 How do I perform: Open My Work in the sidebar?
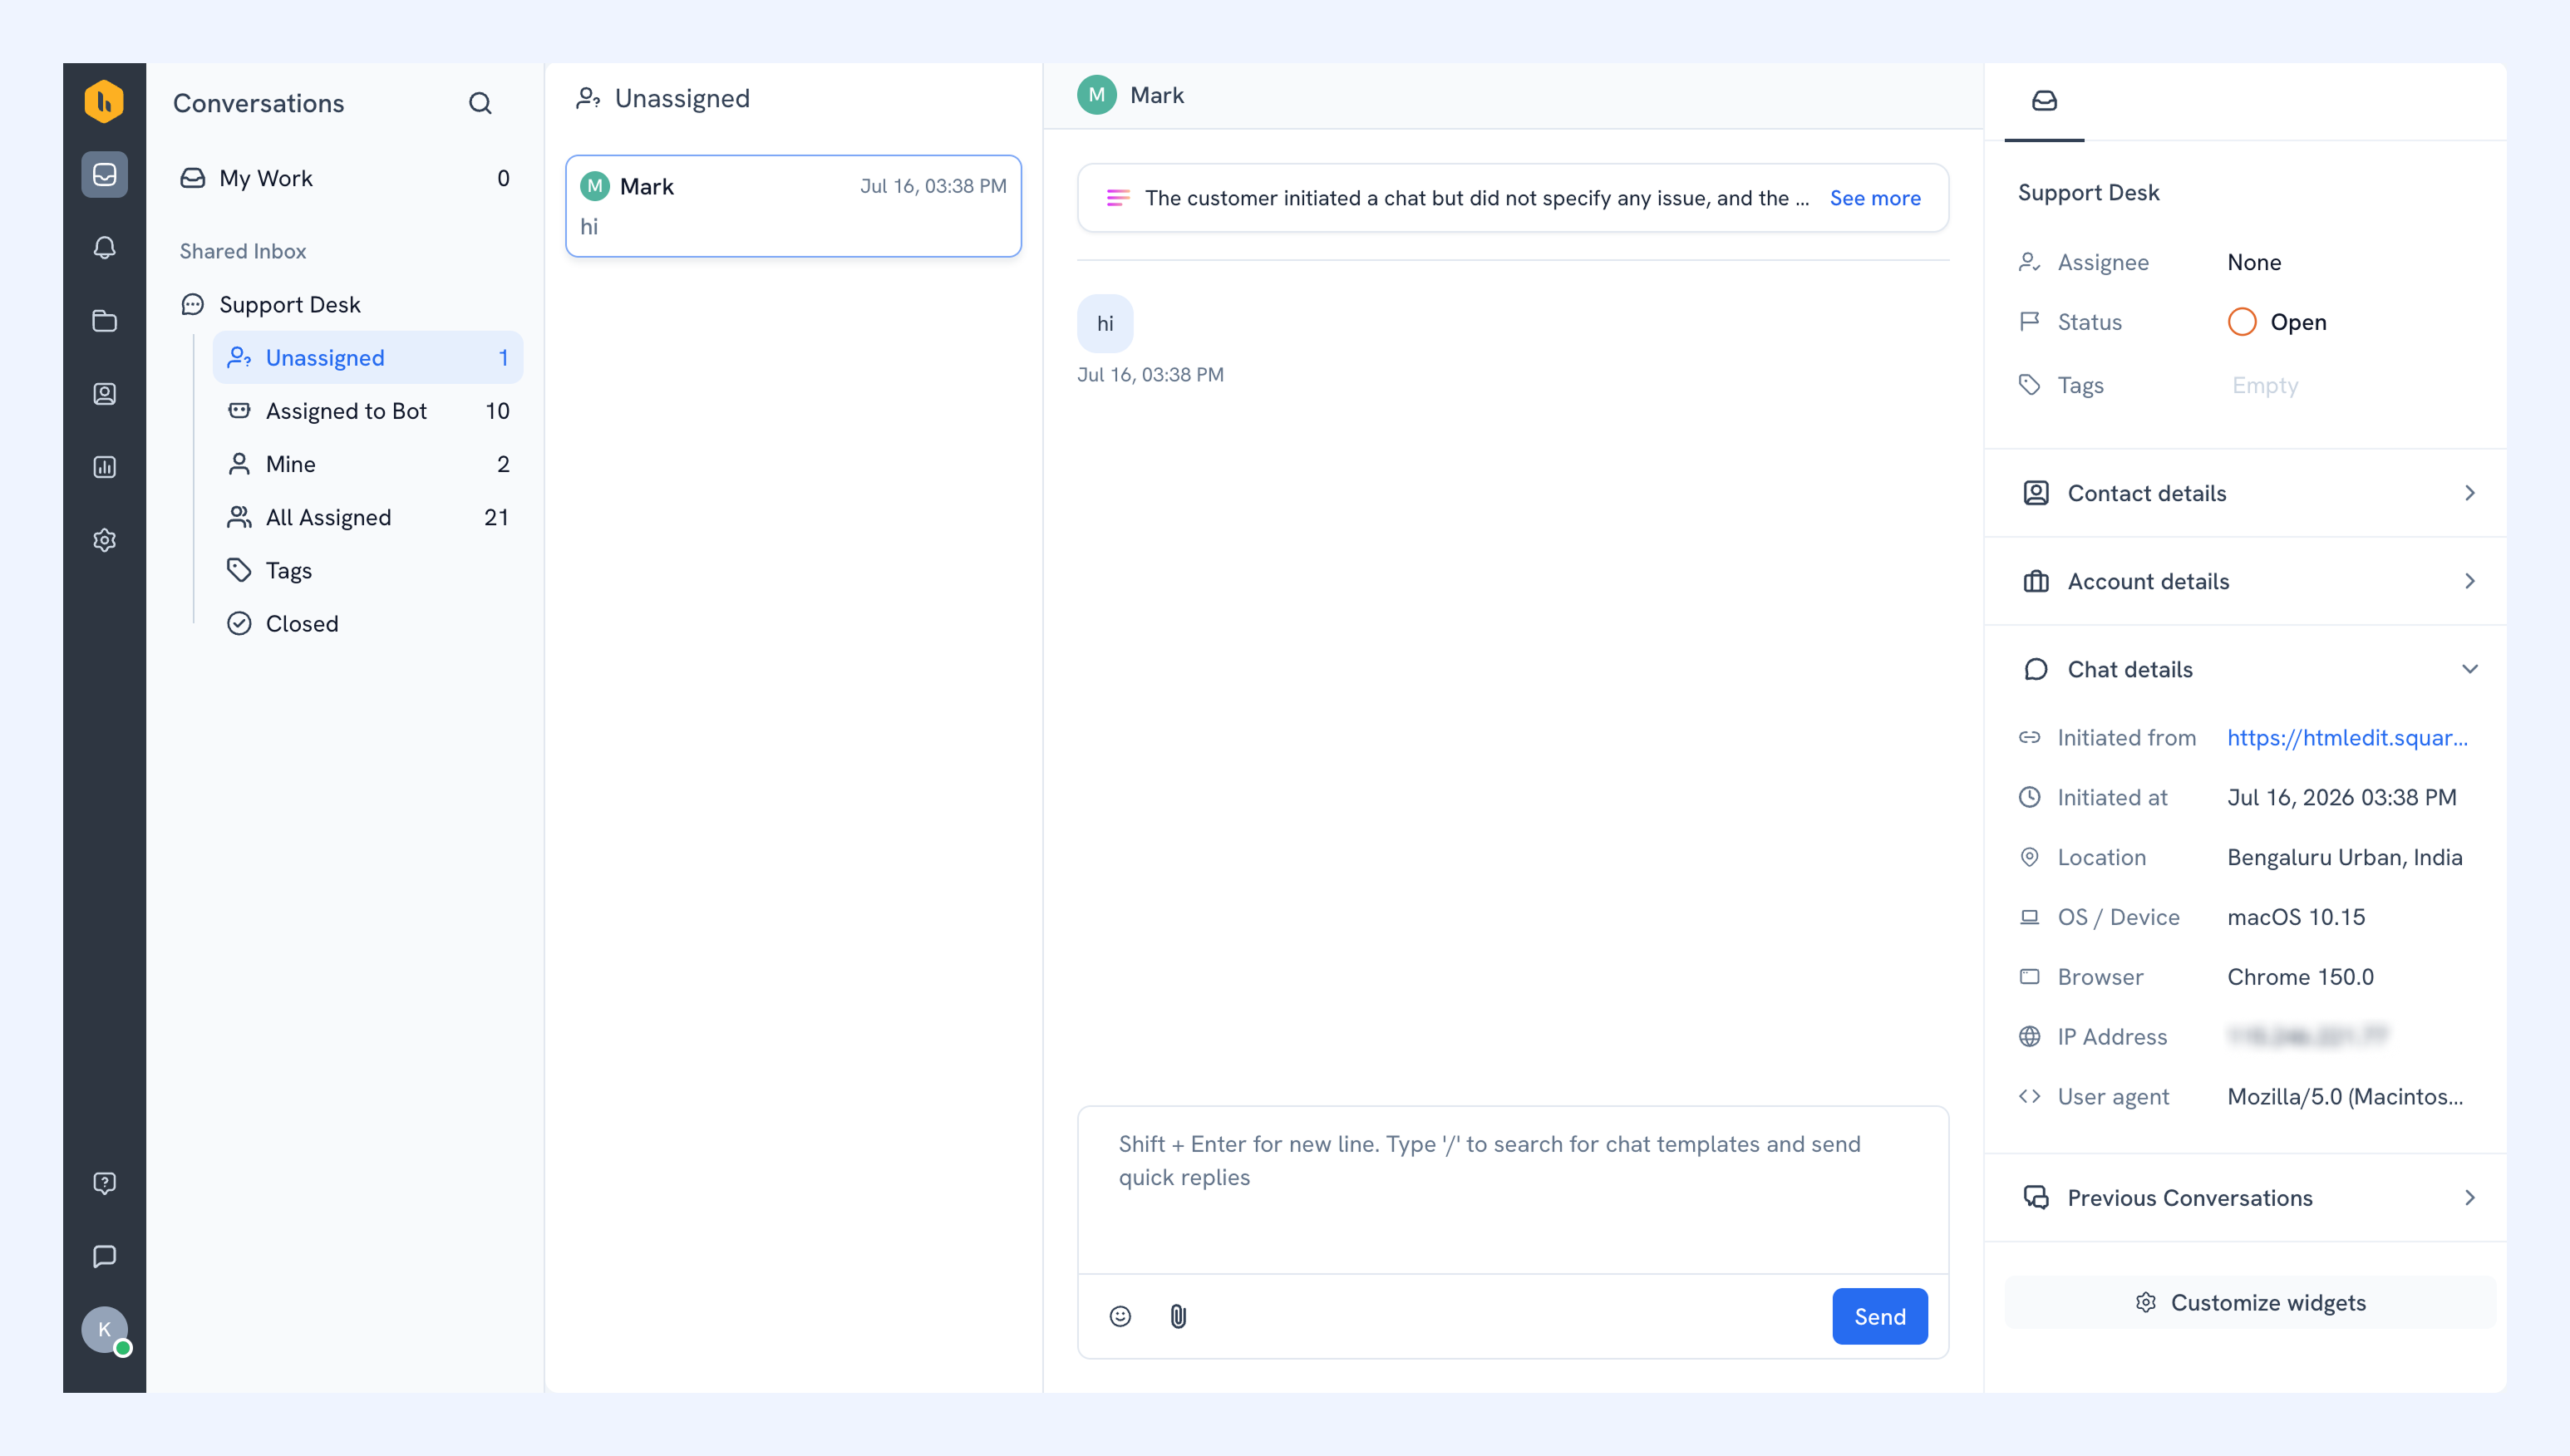point(345,178)
